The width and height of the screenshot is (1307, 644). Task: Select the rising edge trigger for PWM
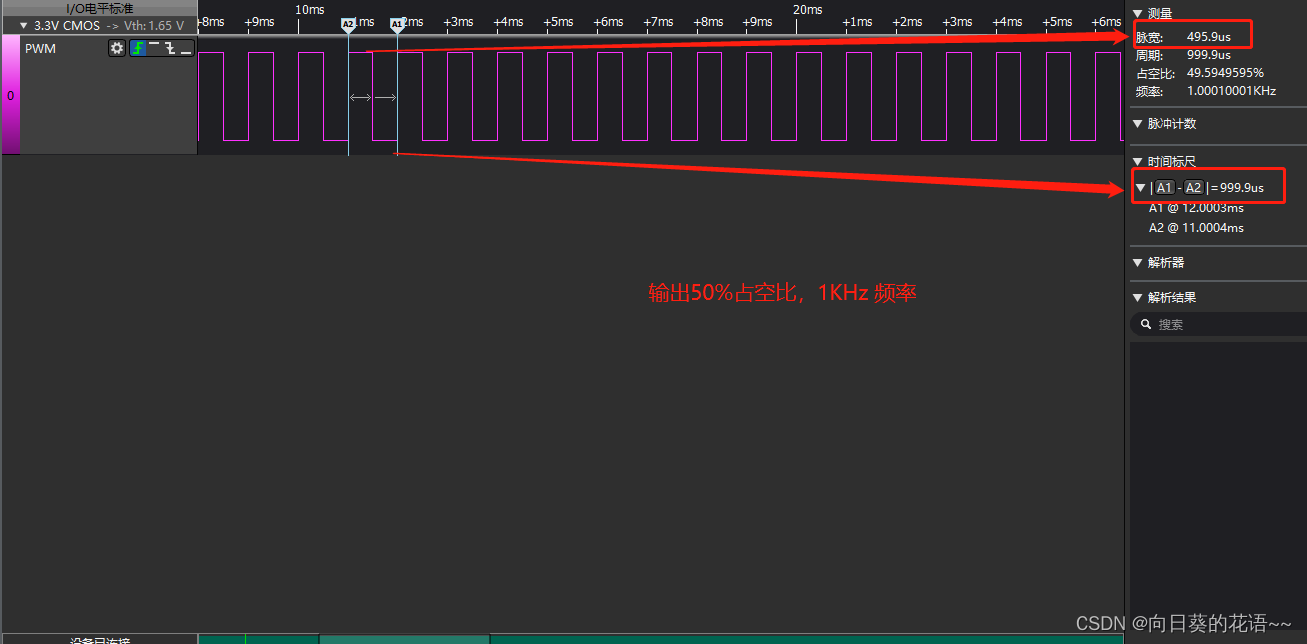tap(138, 48)
